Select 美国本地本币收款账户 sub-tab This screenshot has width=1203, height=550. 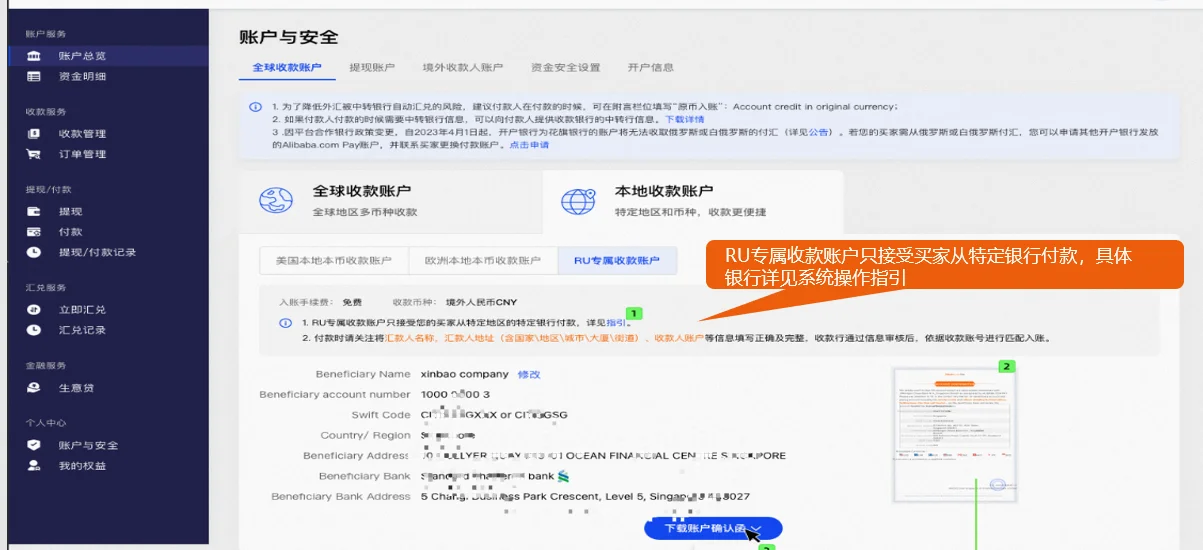(334, 261)
